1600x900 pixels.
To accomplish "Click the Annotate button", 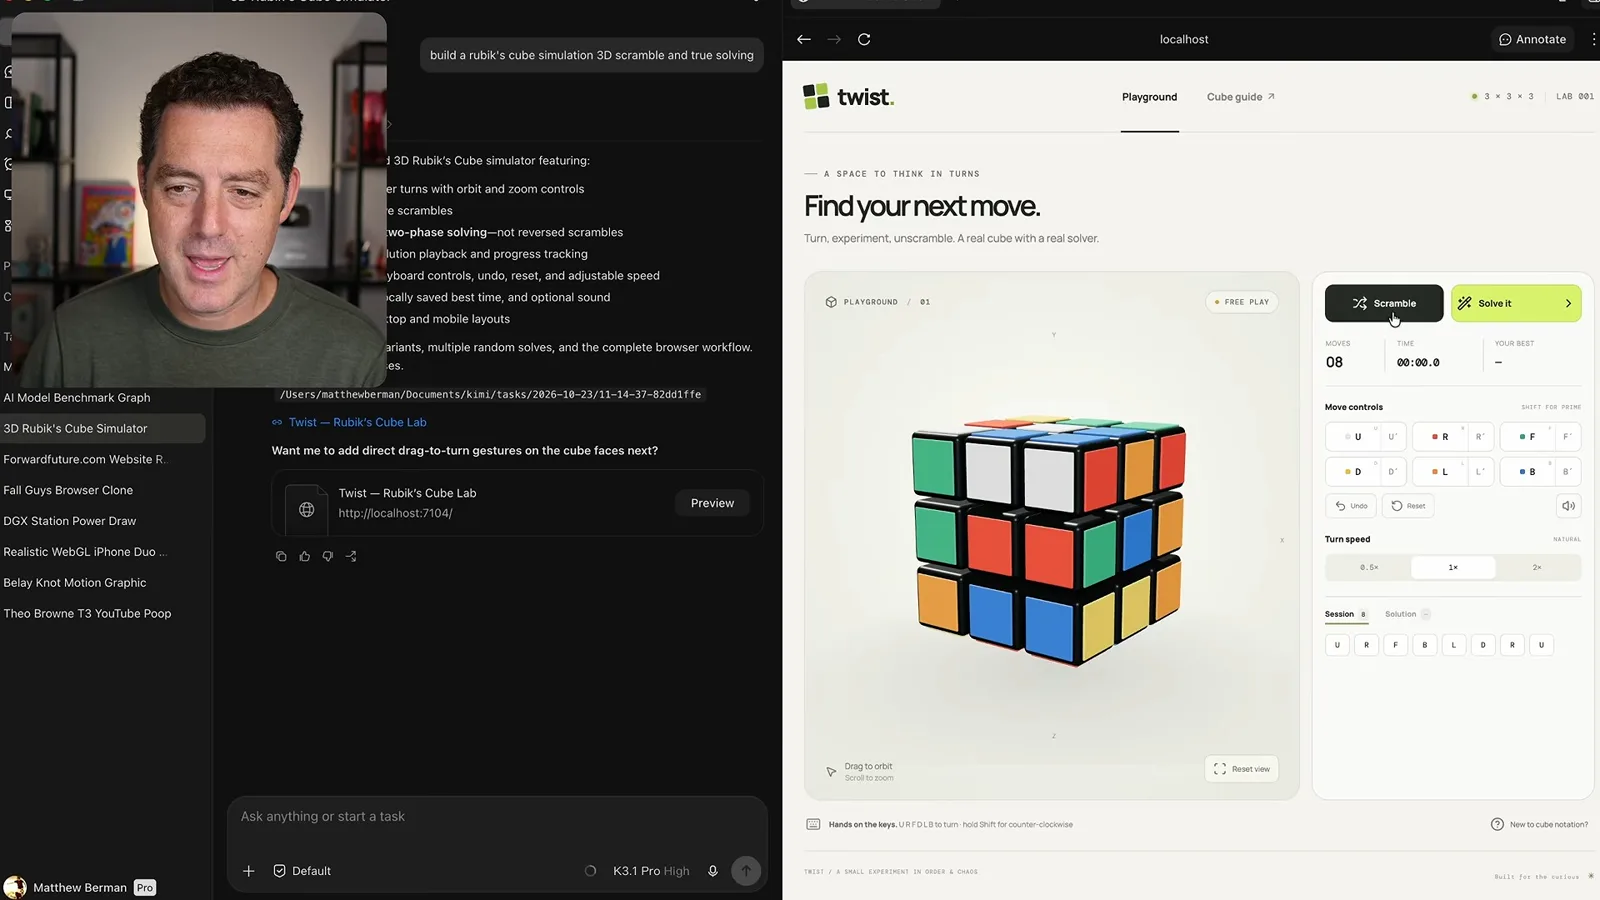I will 1532,39.
